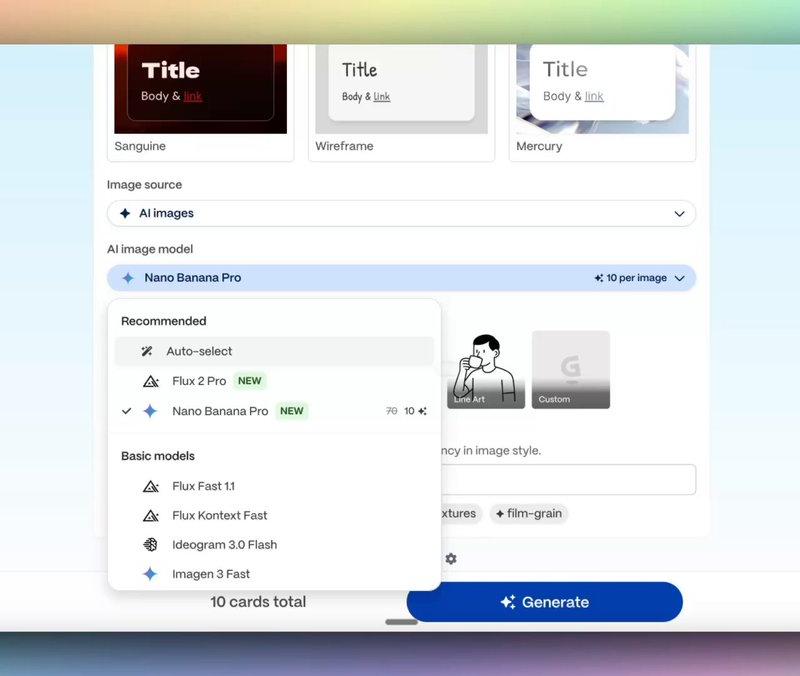Select the Custom image style thumbnail
Screen dimensions: 800x676
point(571,369)
